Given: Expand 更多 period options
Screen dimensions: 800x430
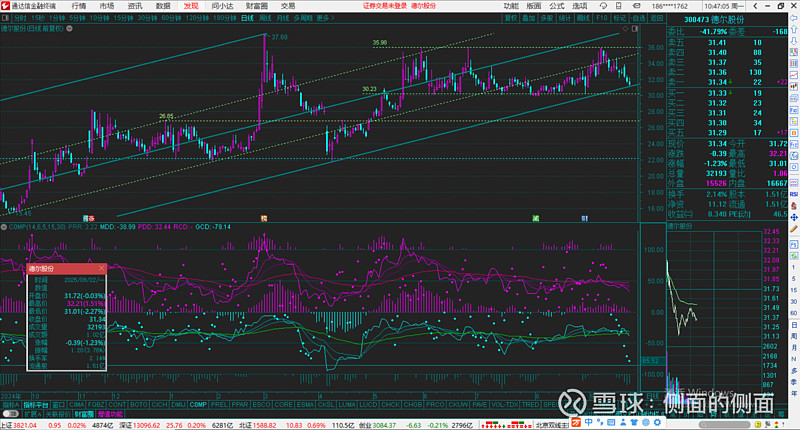Looking at the screenshot, I should (x=325, y=18).
